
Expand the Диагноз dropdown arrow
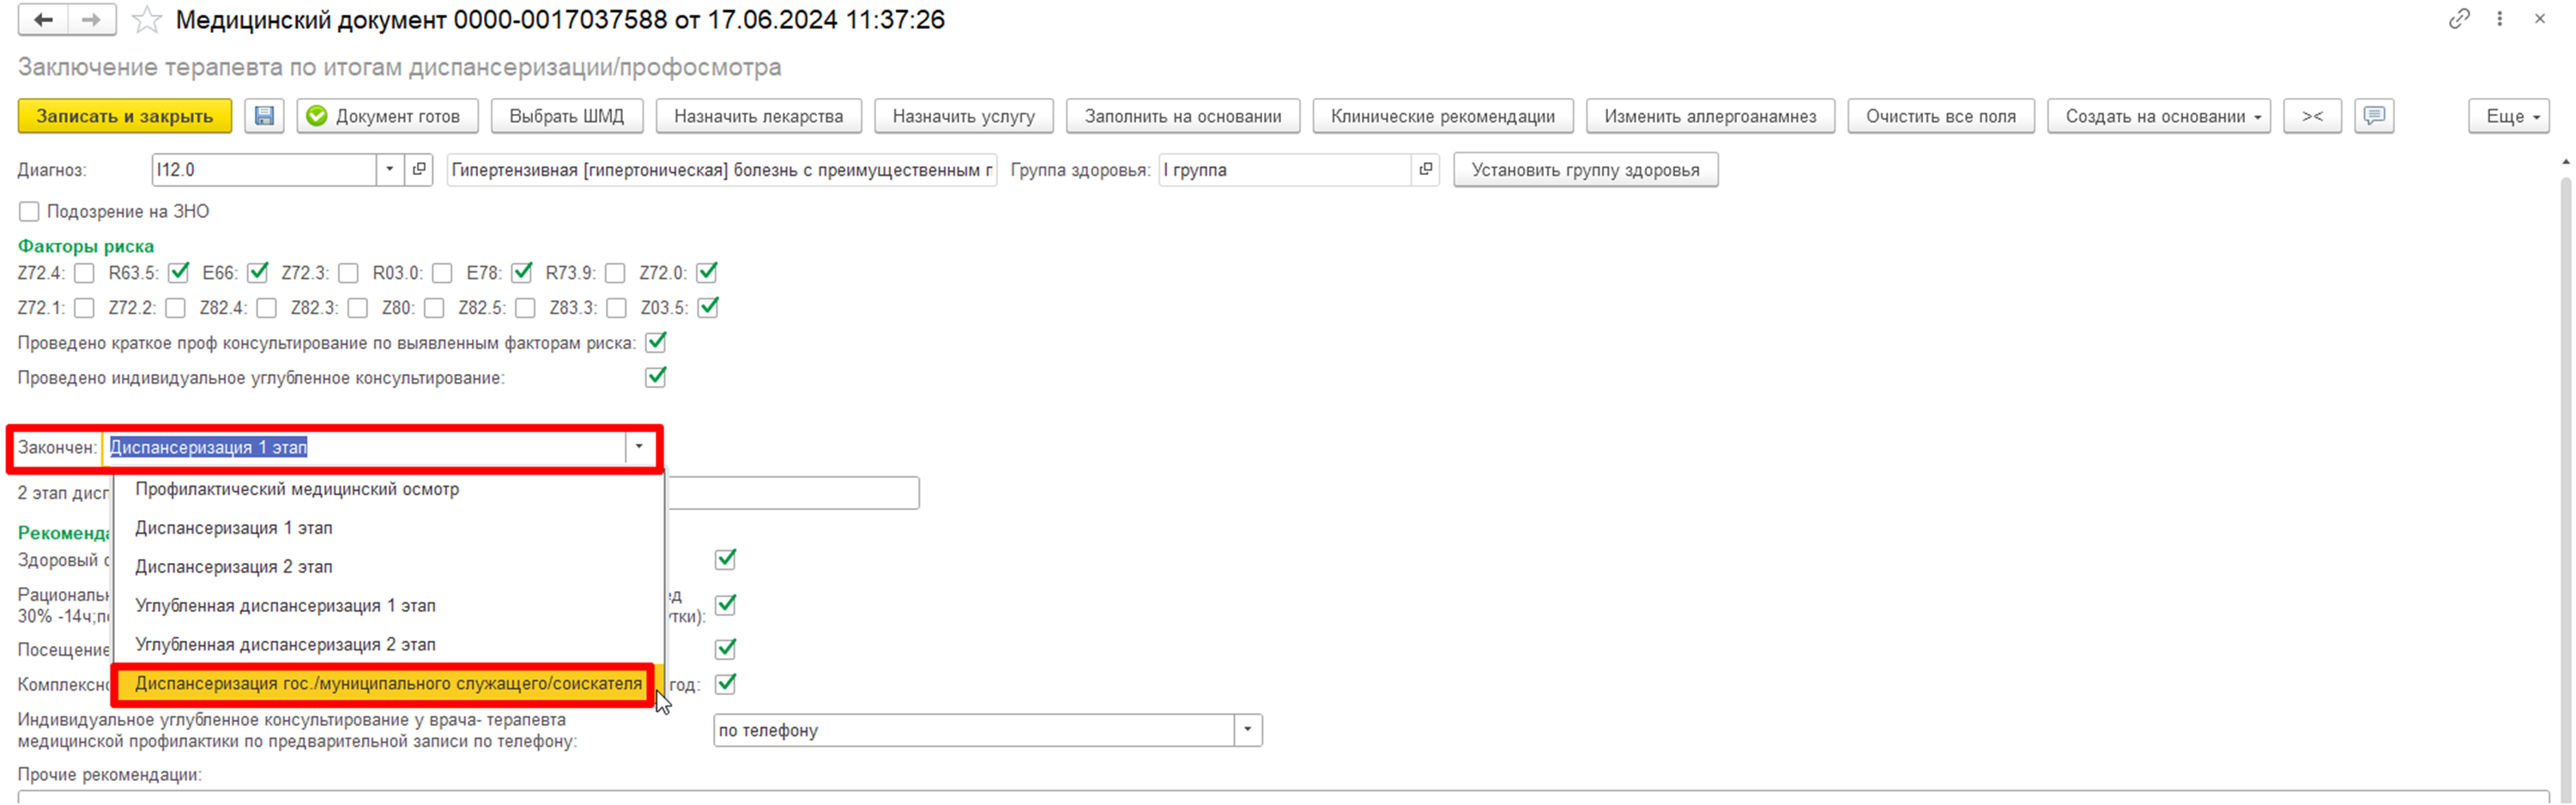390,170
